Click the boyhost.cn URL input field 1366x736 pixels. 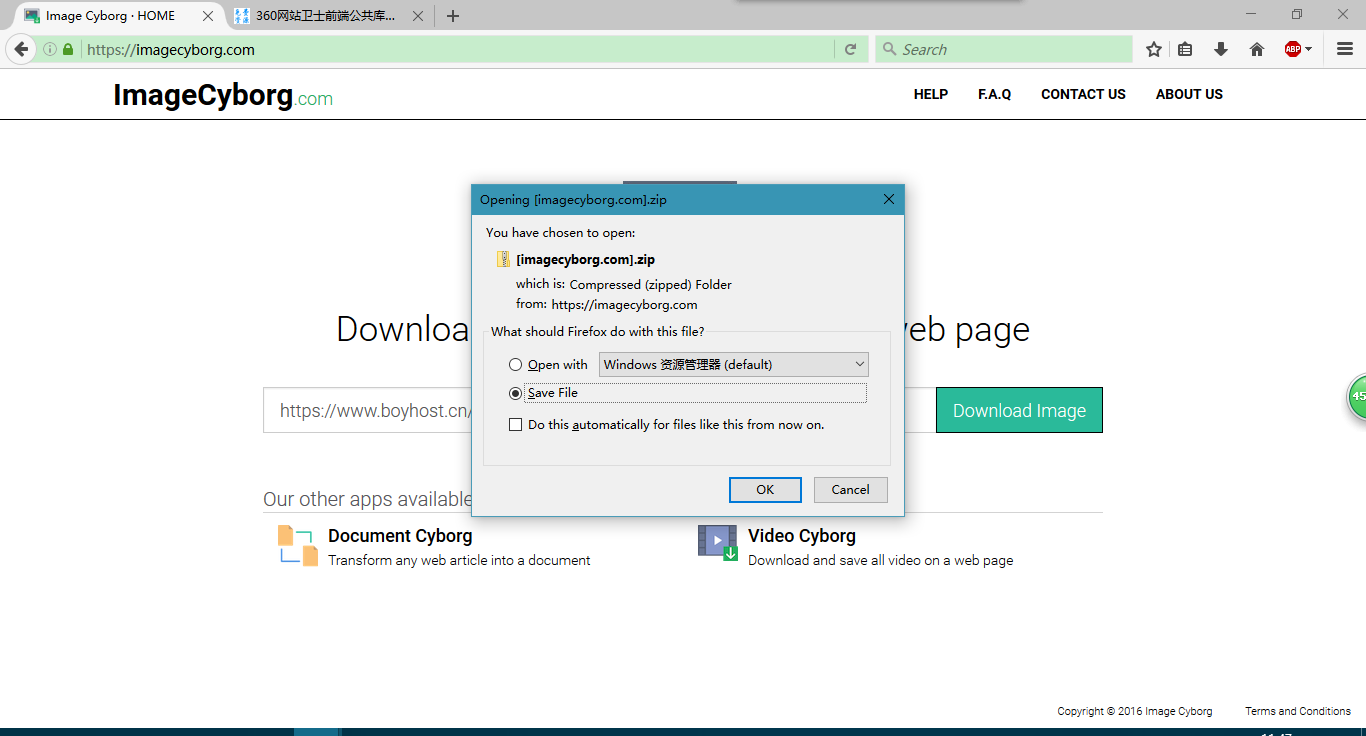pyautogui.click(x=367, y=410)
